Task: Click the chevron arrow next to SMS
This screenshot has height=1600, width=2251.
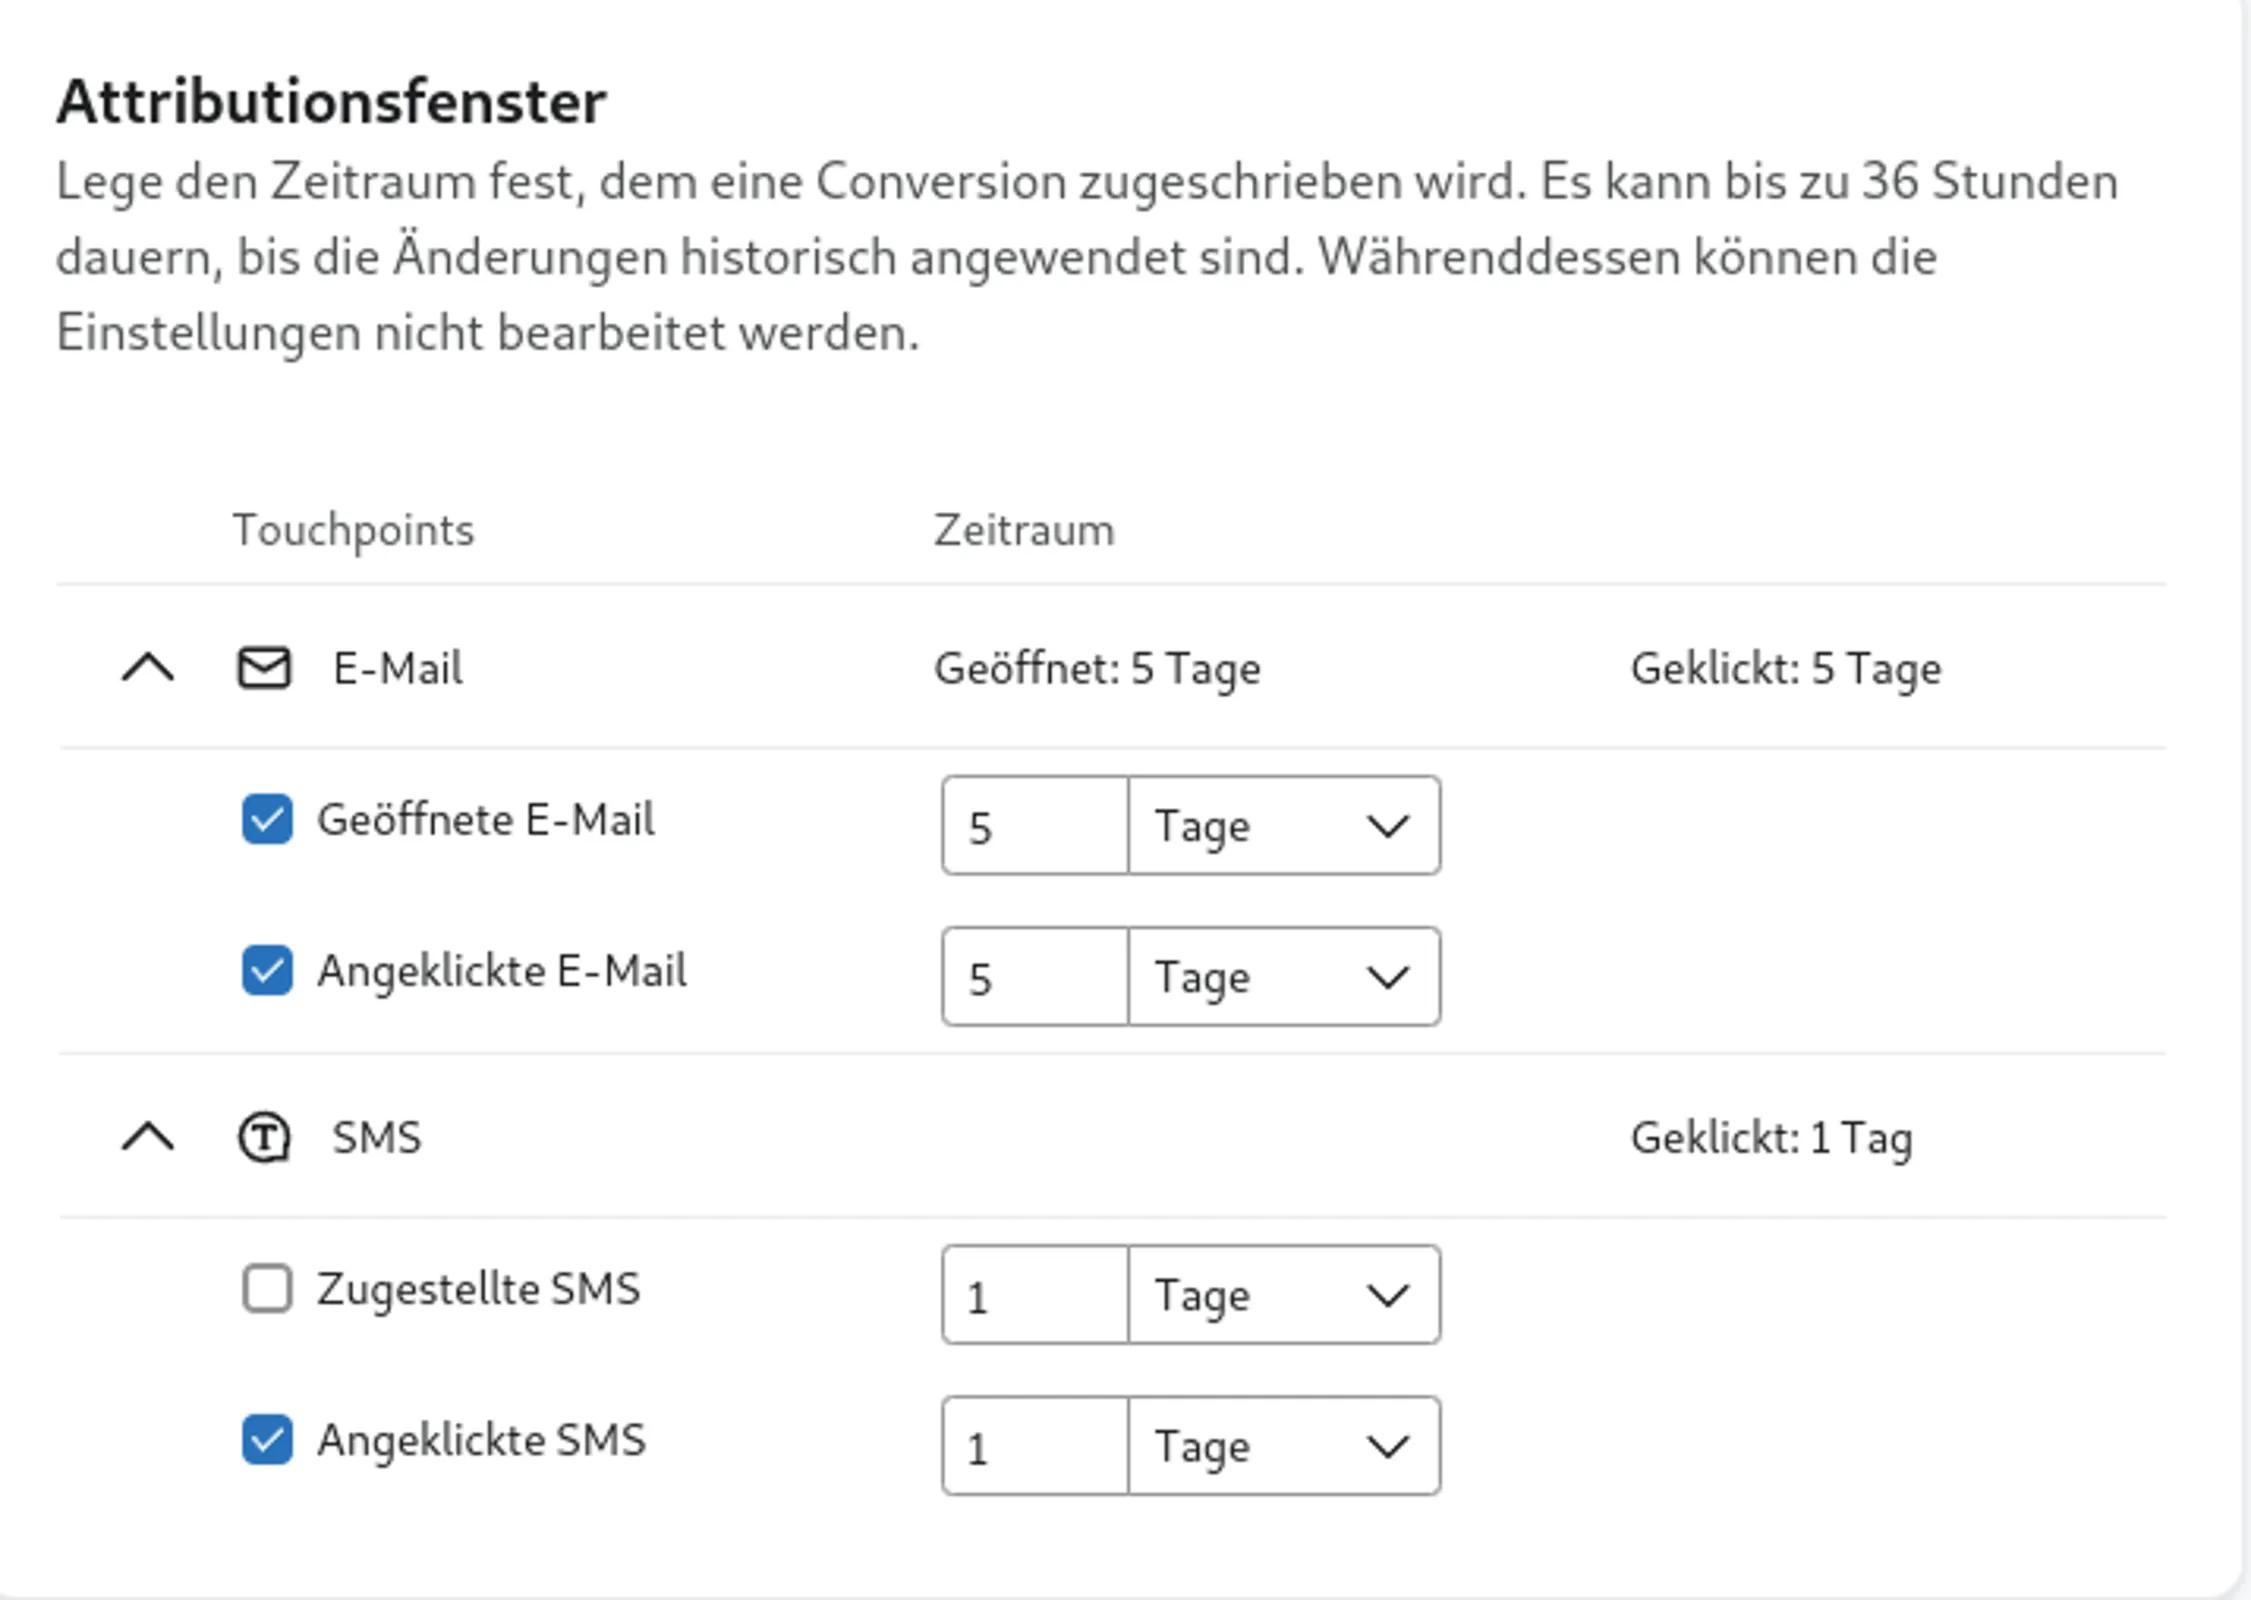Action: (x=148, y=1137)
